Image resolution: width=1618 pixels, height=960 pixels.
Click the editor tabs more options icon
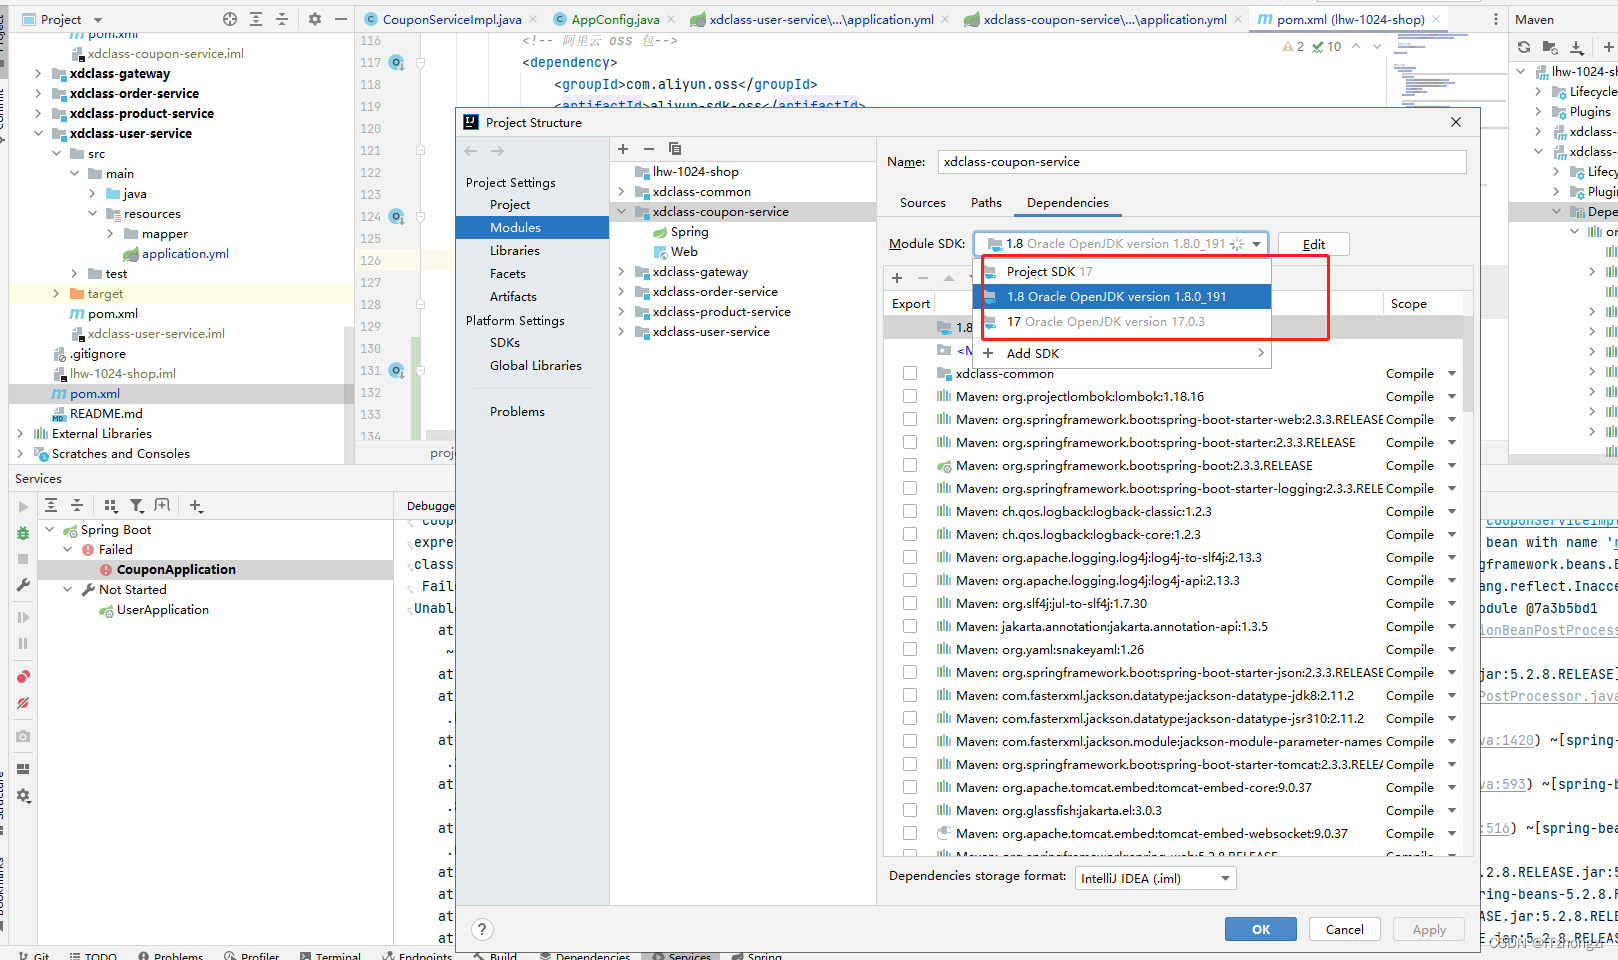[1496, 19]
